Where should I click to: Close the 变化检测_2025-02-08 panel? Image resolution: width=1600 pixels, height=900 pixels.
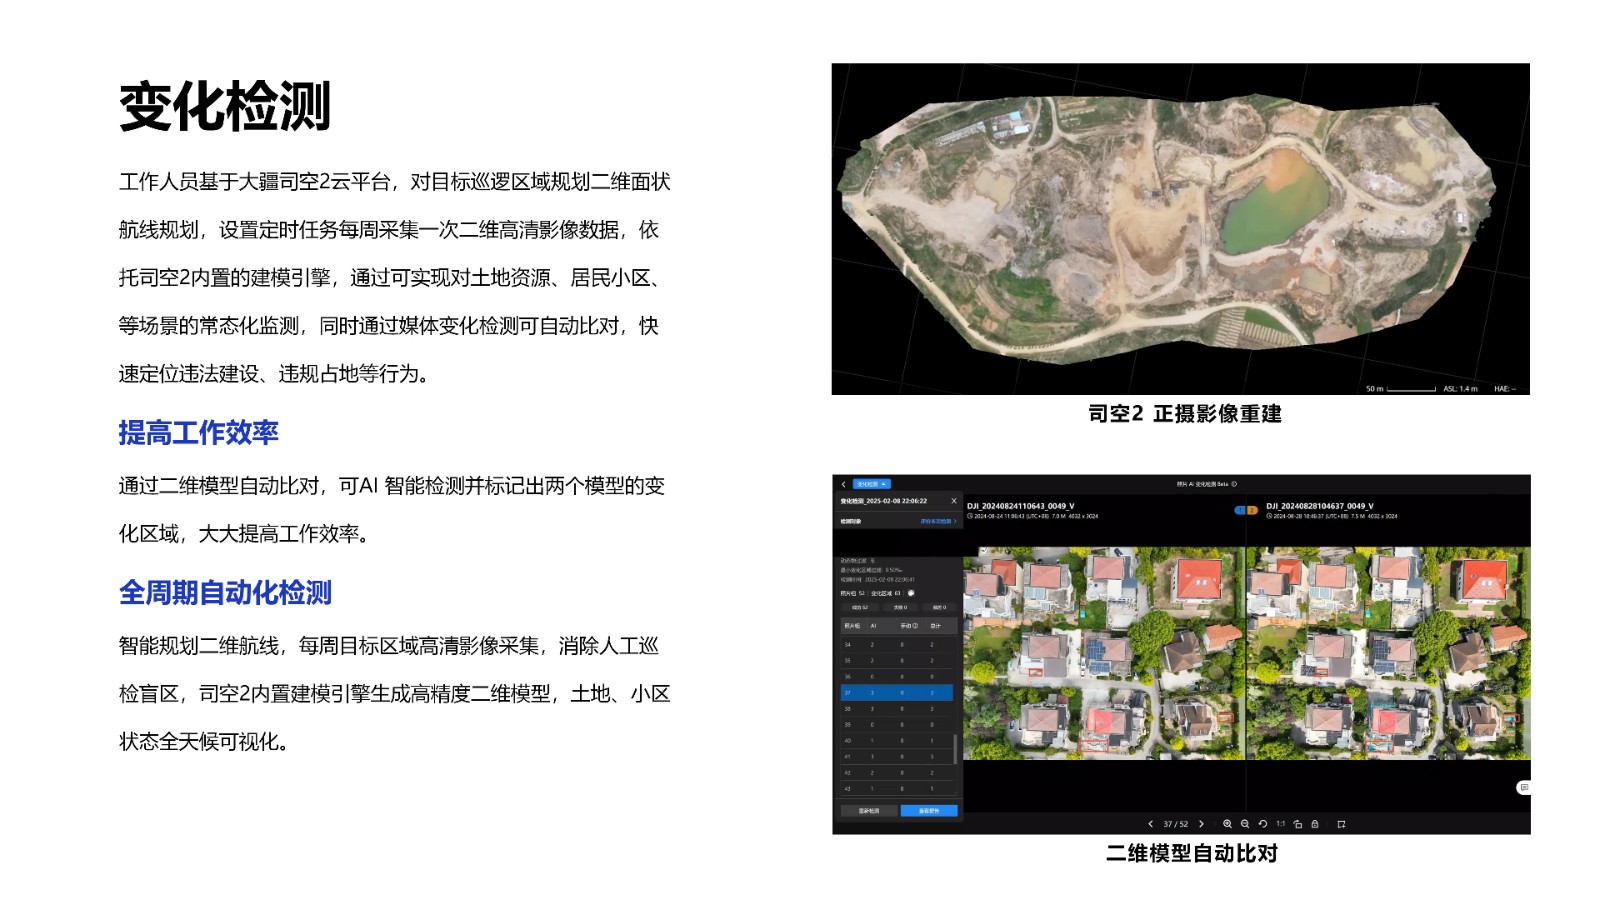pyautogui.click(x=954, y=501)
